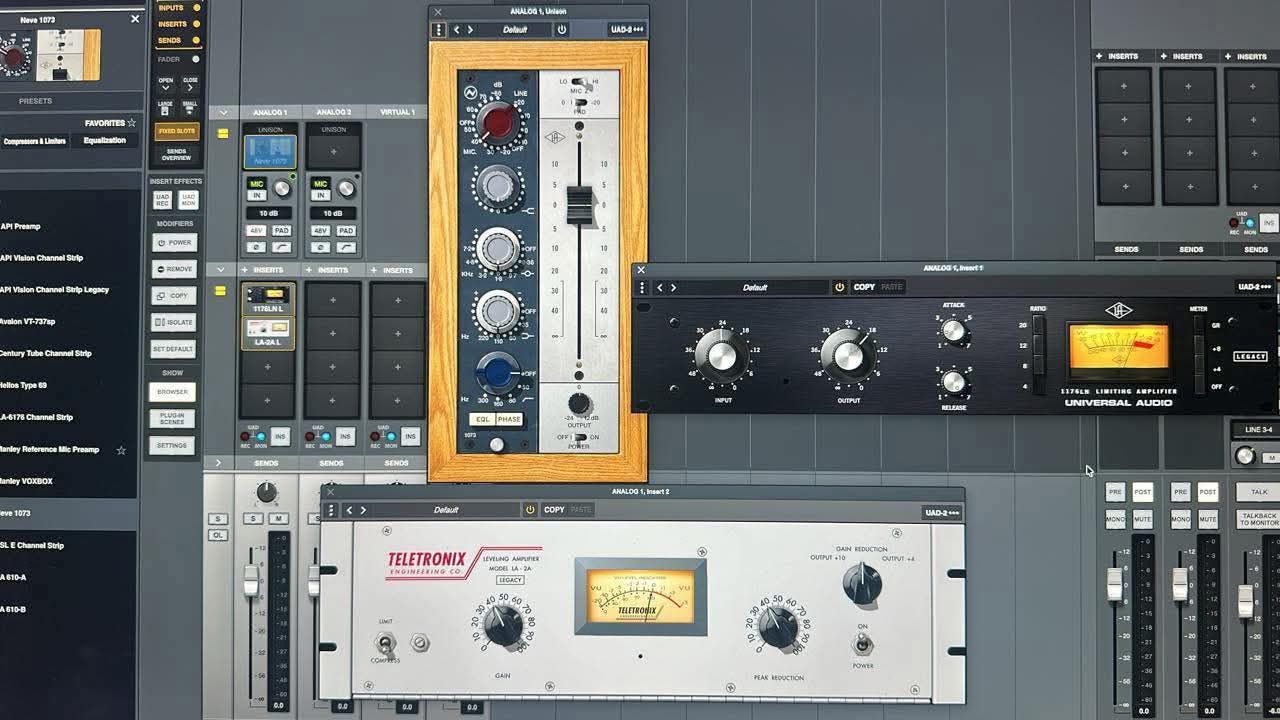Click the plus icon on Analog 2 Unison slot
The height and width of the screenshot is (720, 1280).
[334, 152]
